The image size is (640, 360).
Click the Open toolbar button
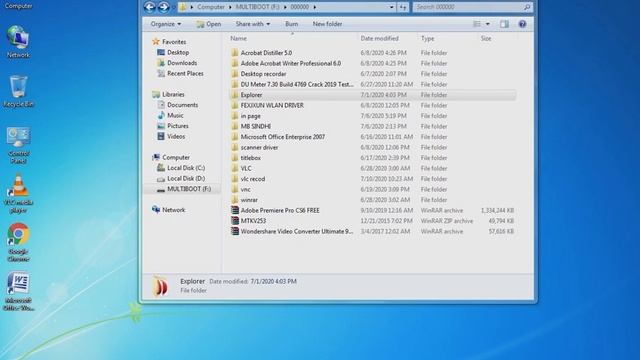click(x=209, y=24)
